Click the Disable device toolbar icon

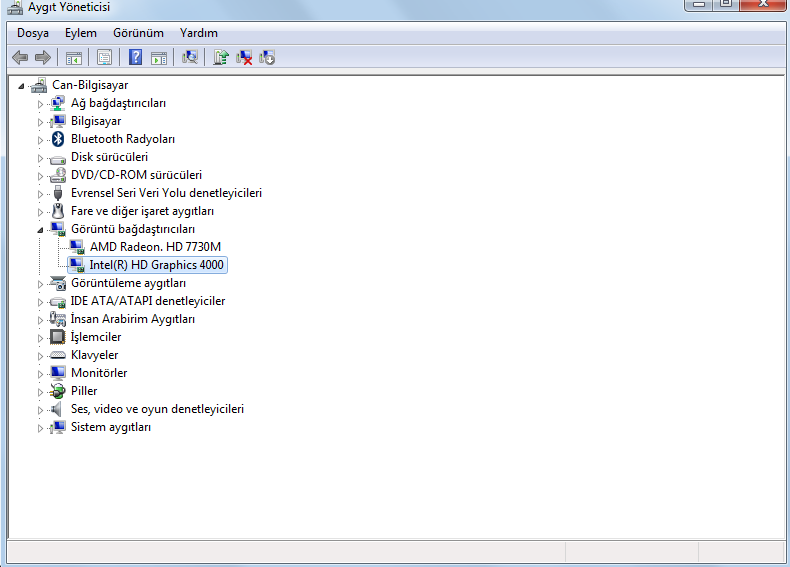pos(267,57)
